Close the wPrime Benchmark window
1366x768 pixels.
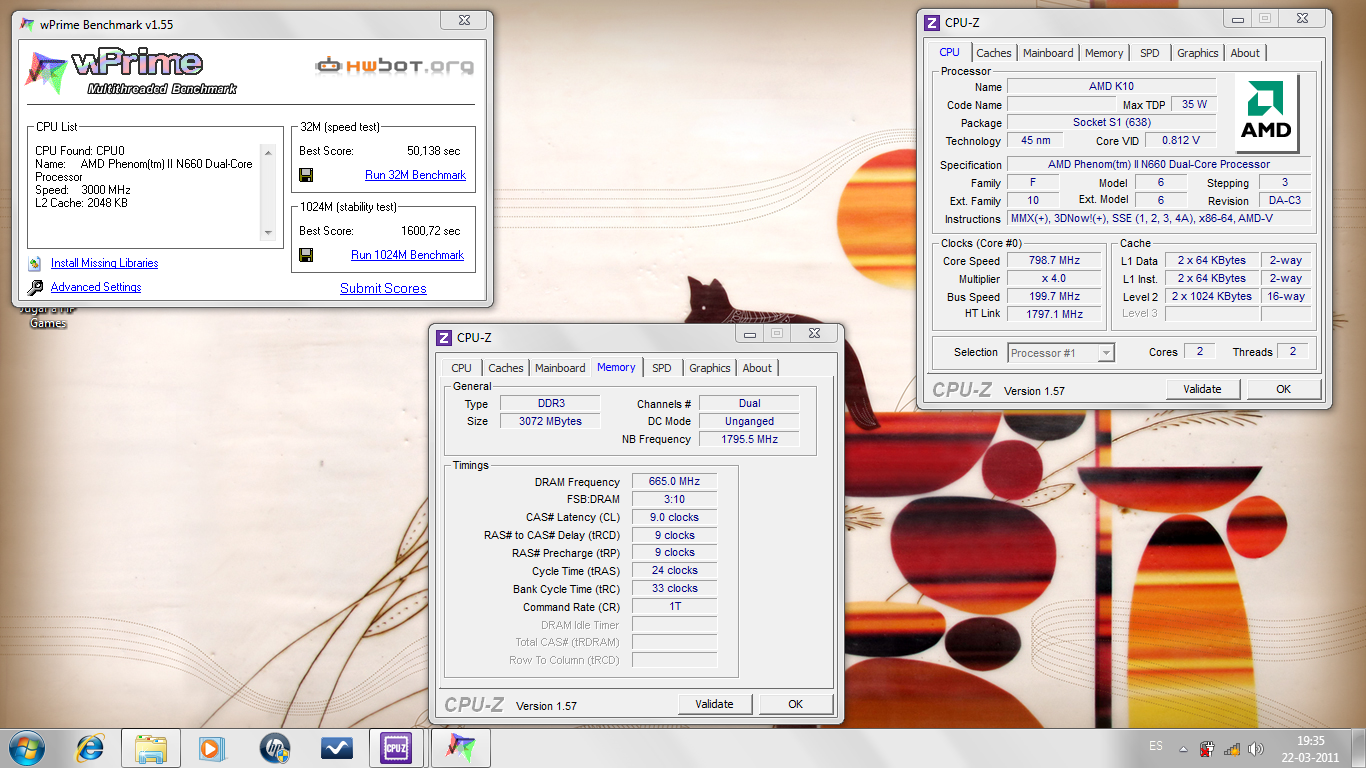pos(465,19)
